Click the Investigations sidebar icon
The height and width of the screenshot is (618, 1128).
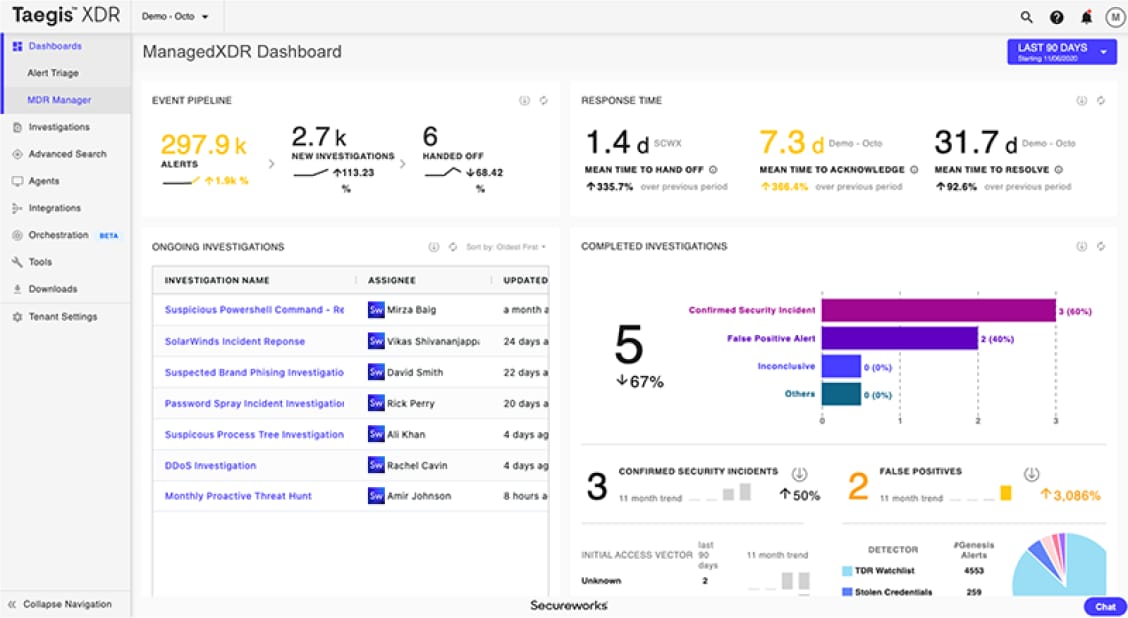(17, 127)
